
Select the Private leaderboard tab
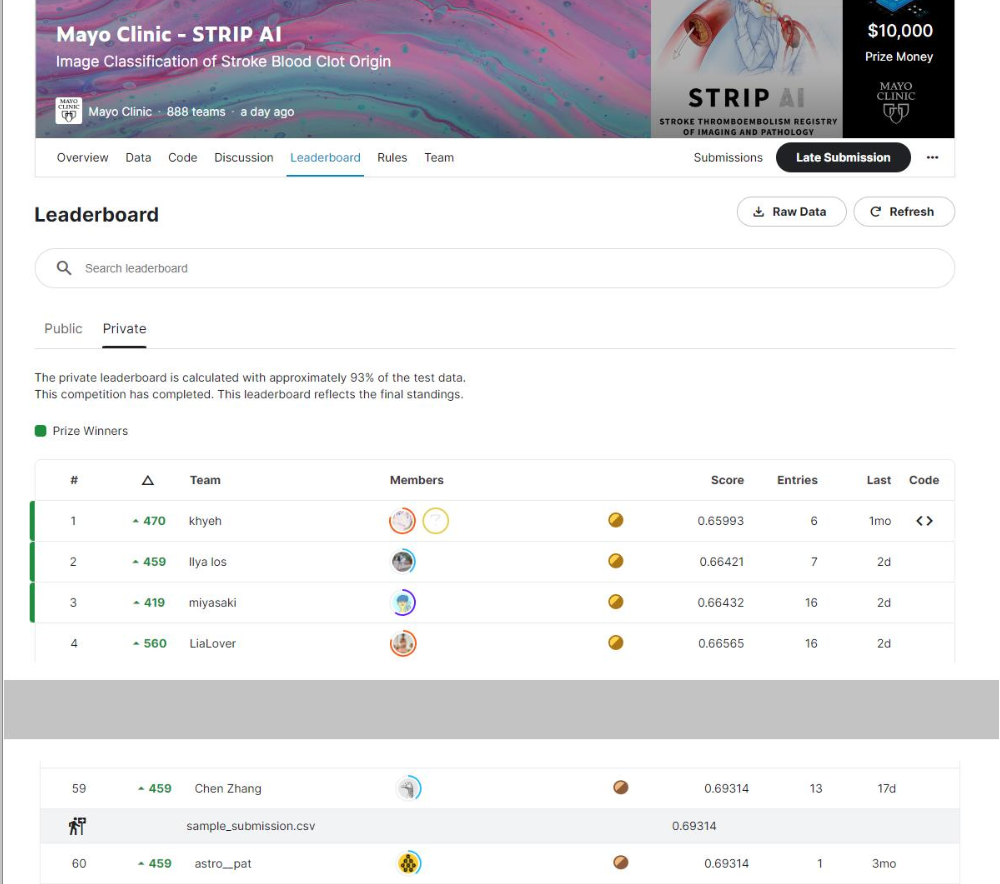click(x=124, y=328)
